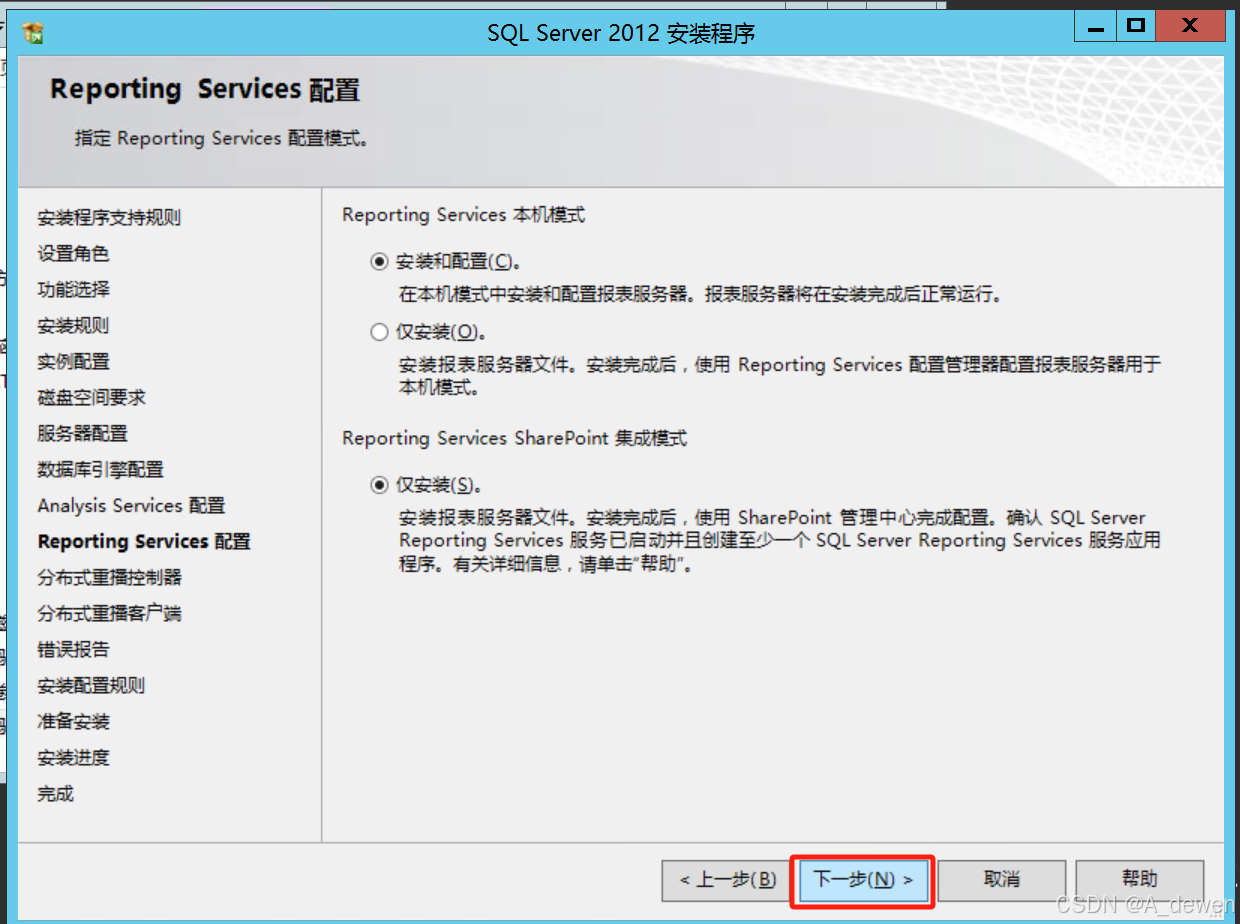Click the SQL Server setup title bar icon
This screenshot has height=924, width=1240.
pyautogui.click(x=34, y=33)
